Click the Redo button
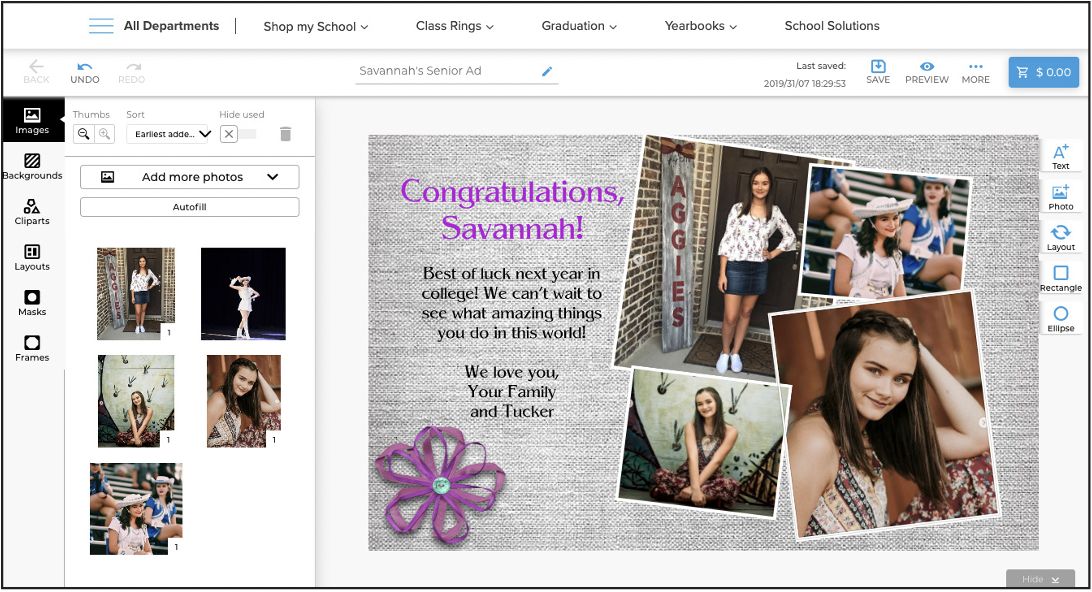Image resolution: width=1092 pixels, height=592 pixels. coord(132,72)
